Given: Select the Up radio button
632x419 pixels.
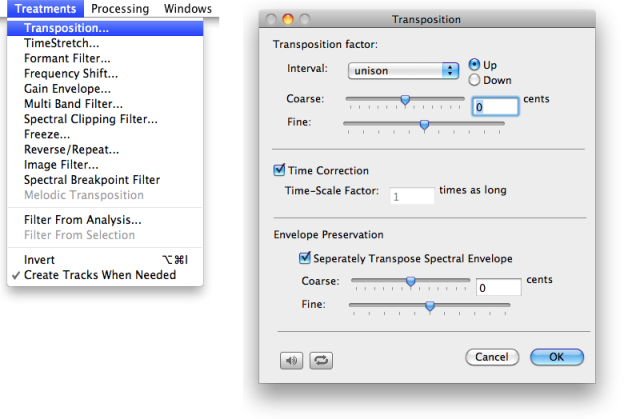Looking at the screenshot, I should (474, 64).
